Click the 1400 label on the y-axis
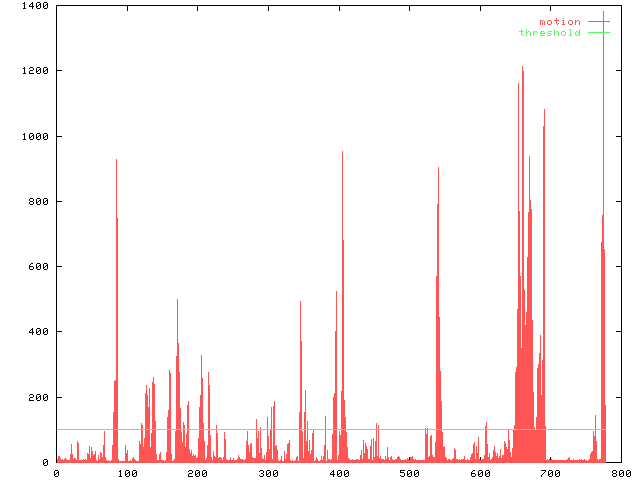Screen dimensions: 640x480 (36, 6)
